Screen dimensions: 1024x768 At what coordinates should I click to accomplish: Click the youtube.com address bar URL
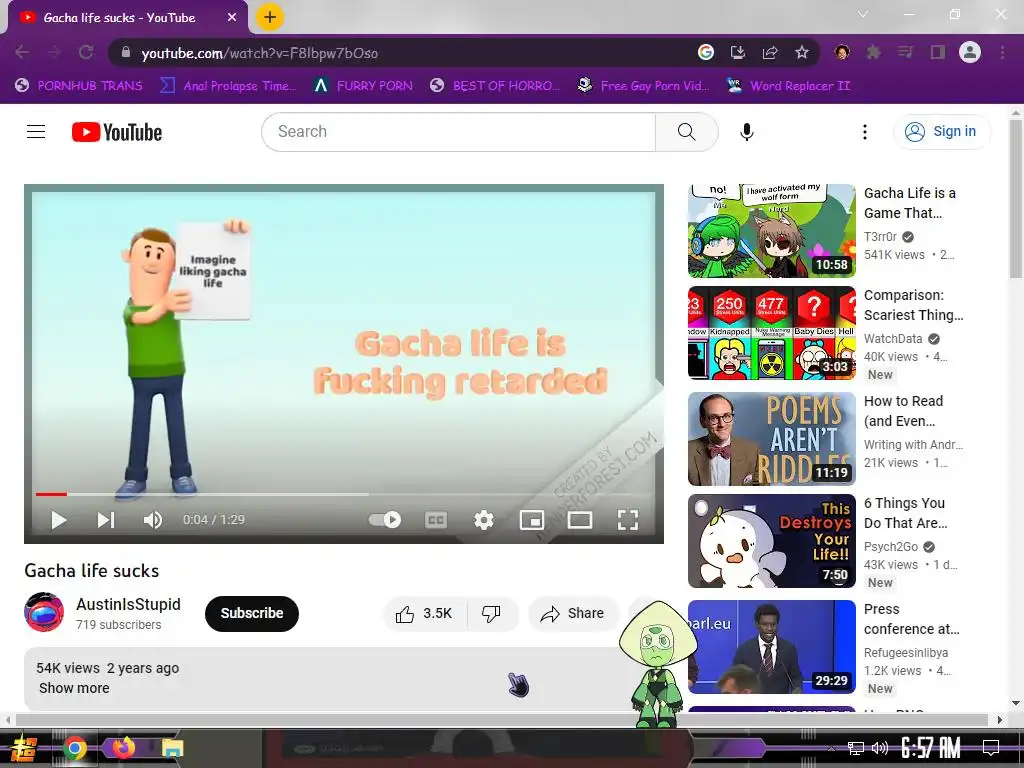pos(260,53)
